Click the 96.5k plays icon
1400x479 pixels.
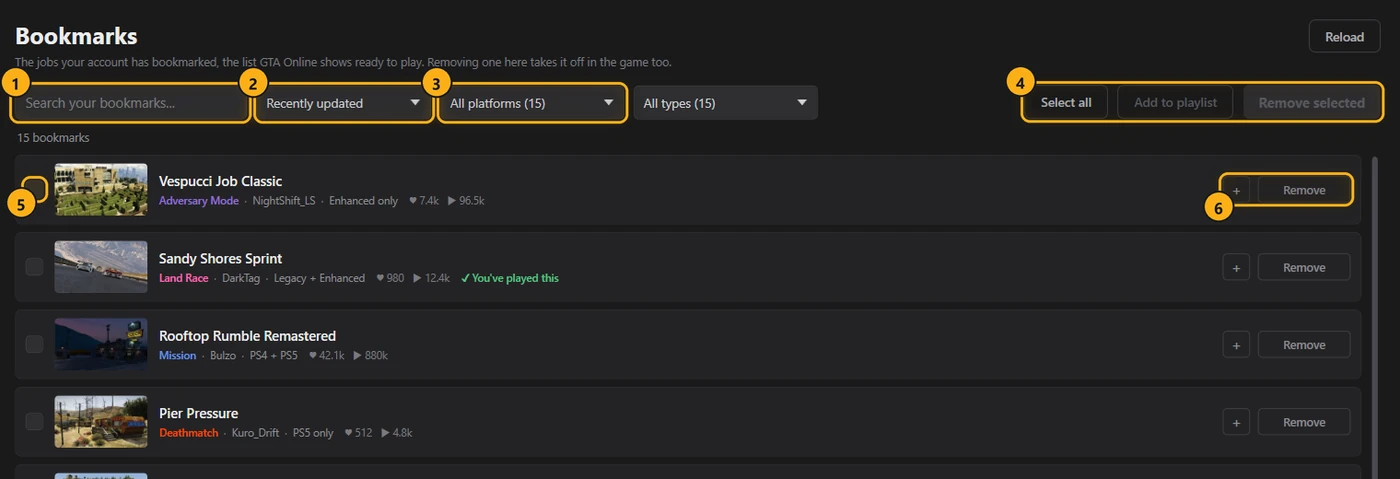pyautogui.click(x=452, y=201)
